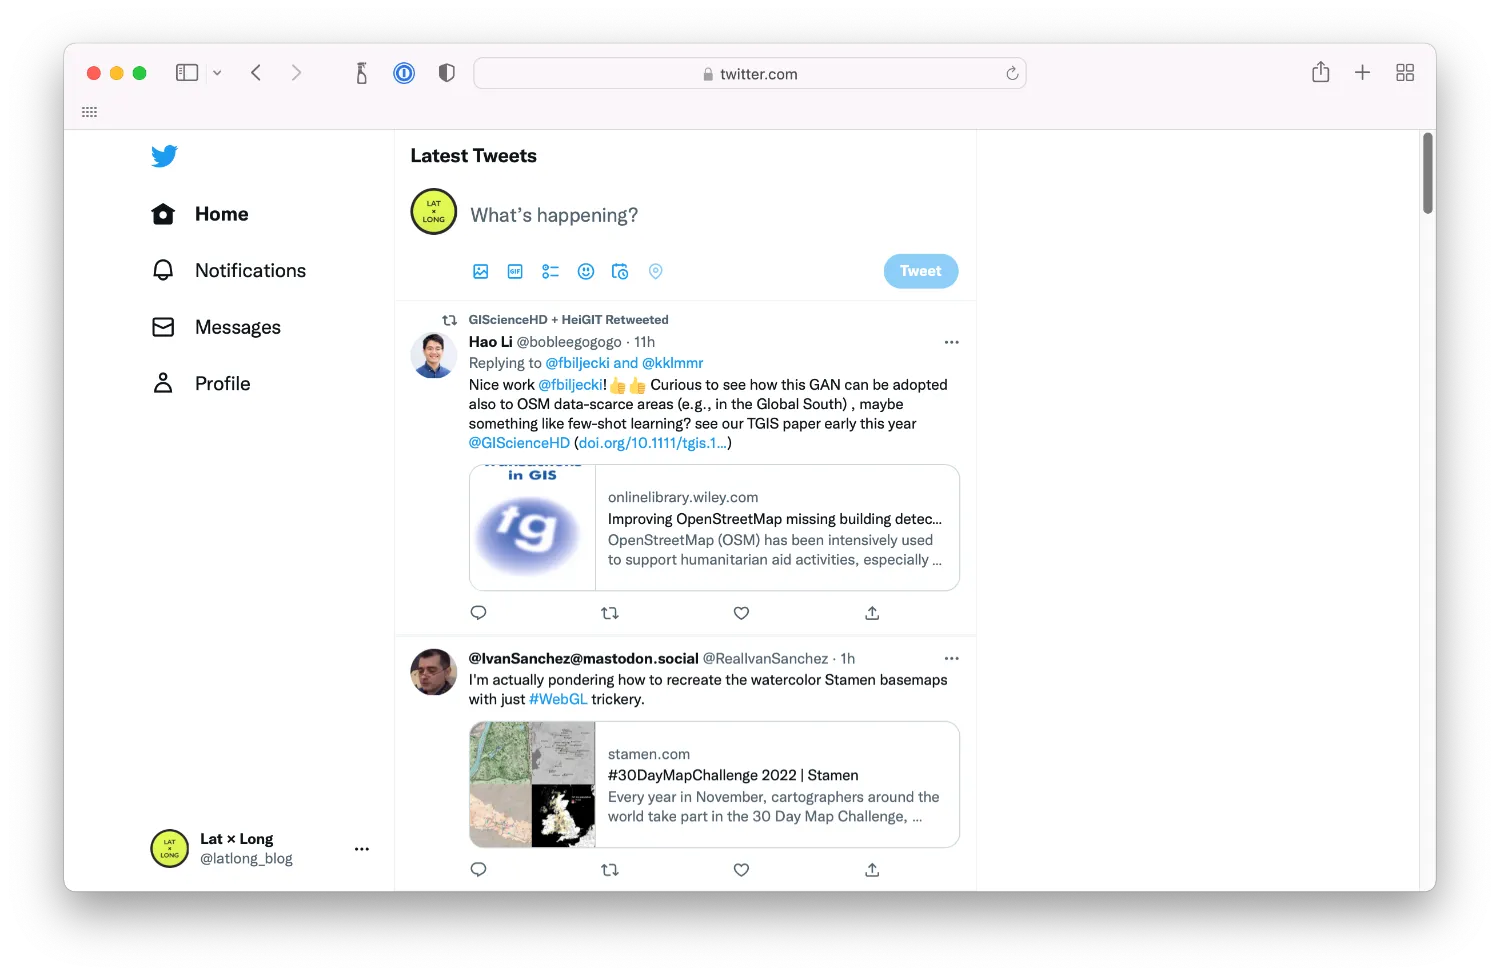This screenshot has height=976, width=1500.
Task: Add an image to the new tweet
Action: (x=481, y=271)
